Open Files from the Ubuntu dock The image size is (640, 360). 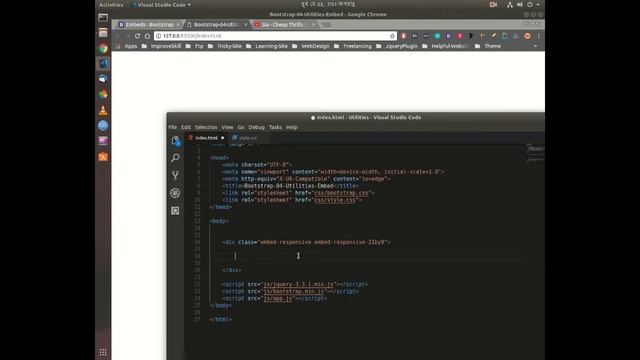tap(103, 33)
